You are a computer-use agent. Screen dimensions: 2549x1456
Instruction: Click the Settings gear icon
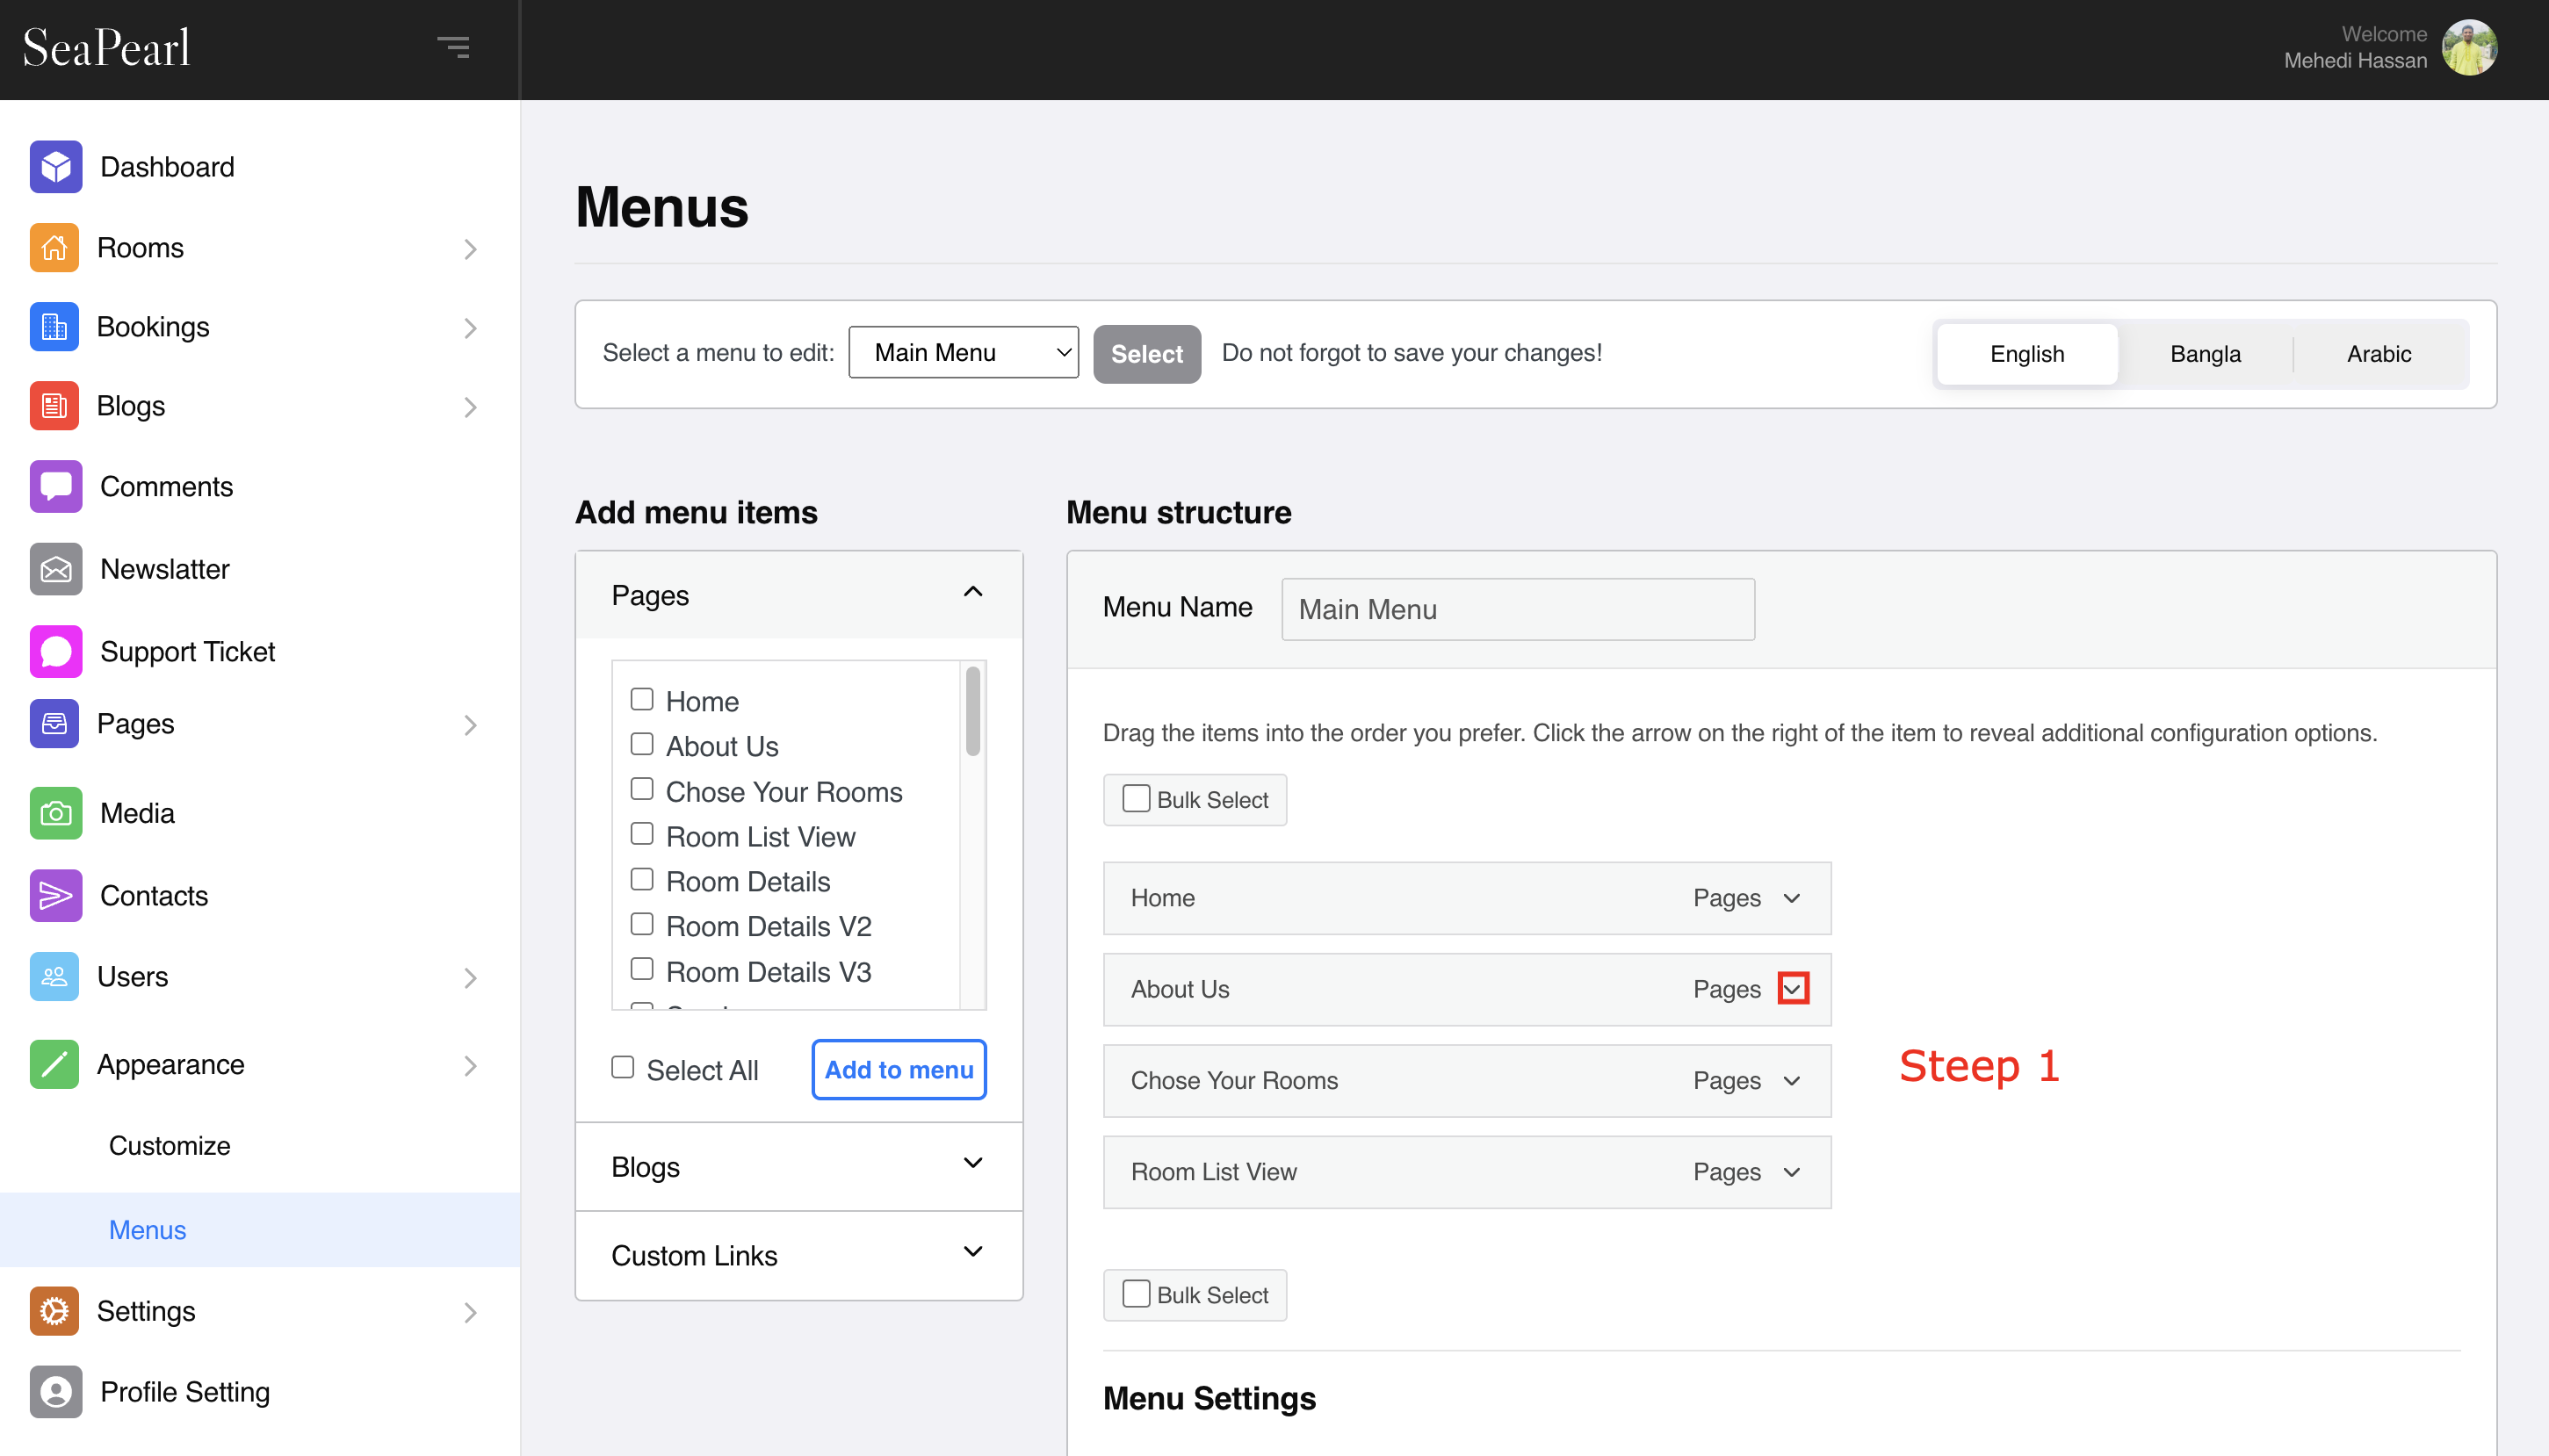[x=55, y=1311]
